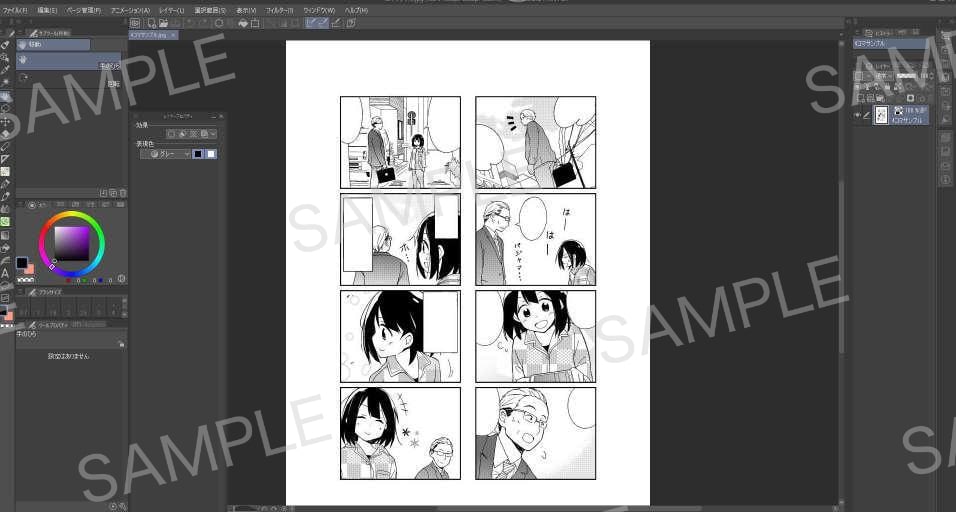This screenshot has height=512, width=956.
Task: Select the 4コマサンプル layer name
Action: point(908,120)
